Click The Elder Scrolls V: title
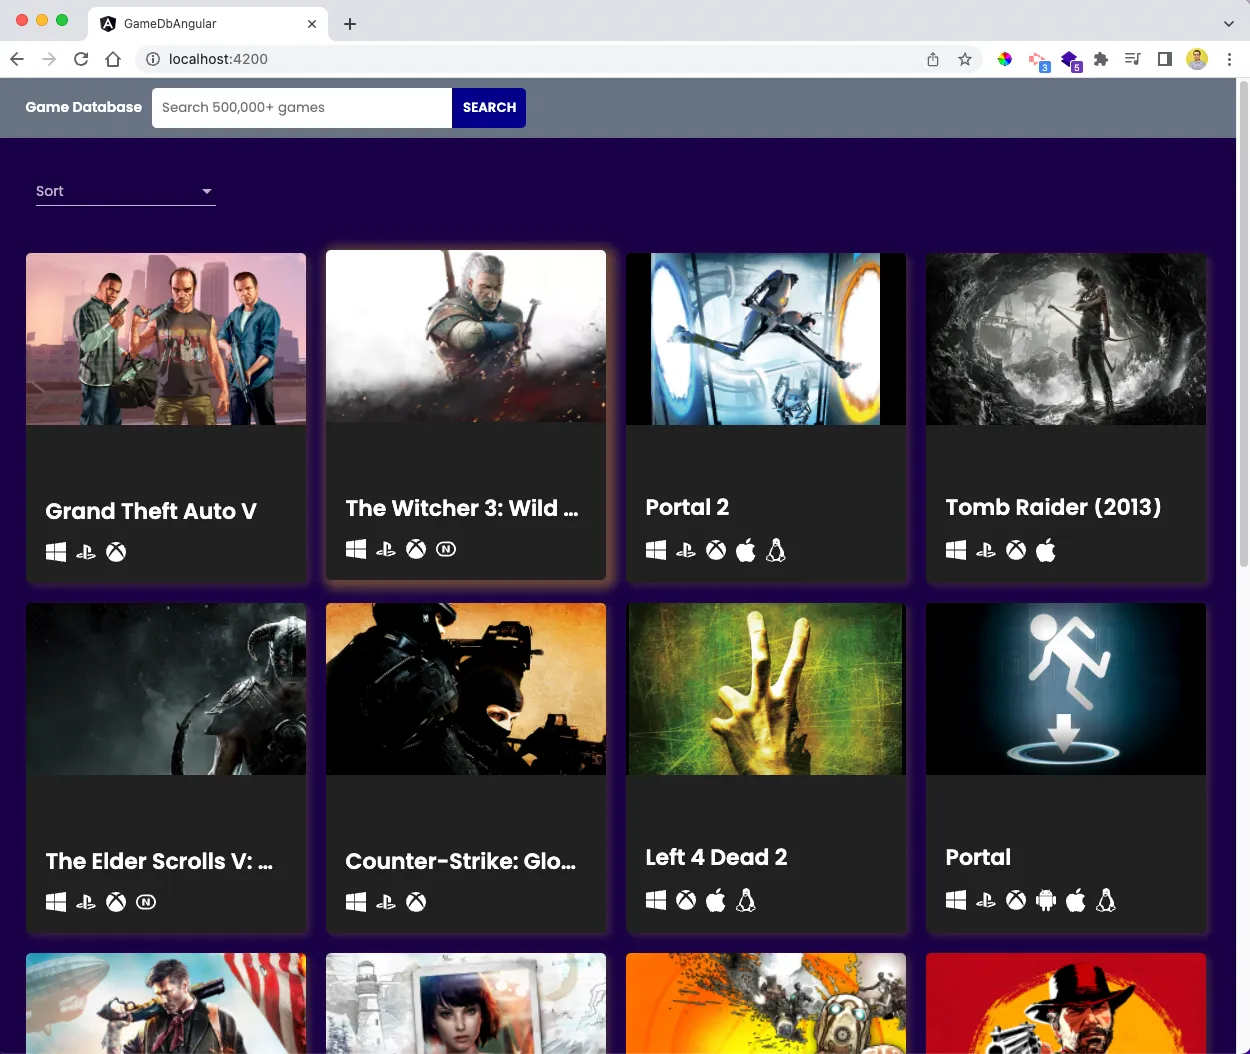Image resolution: width=1250 pixels, height=1054 pixels. tap(159, 861)
